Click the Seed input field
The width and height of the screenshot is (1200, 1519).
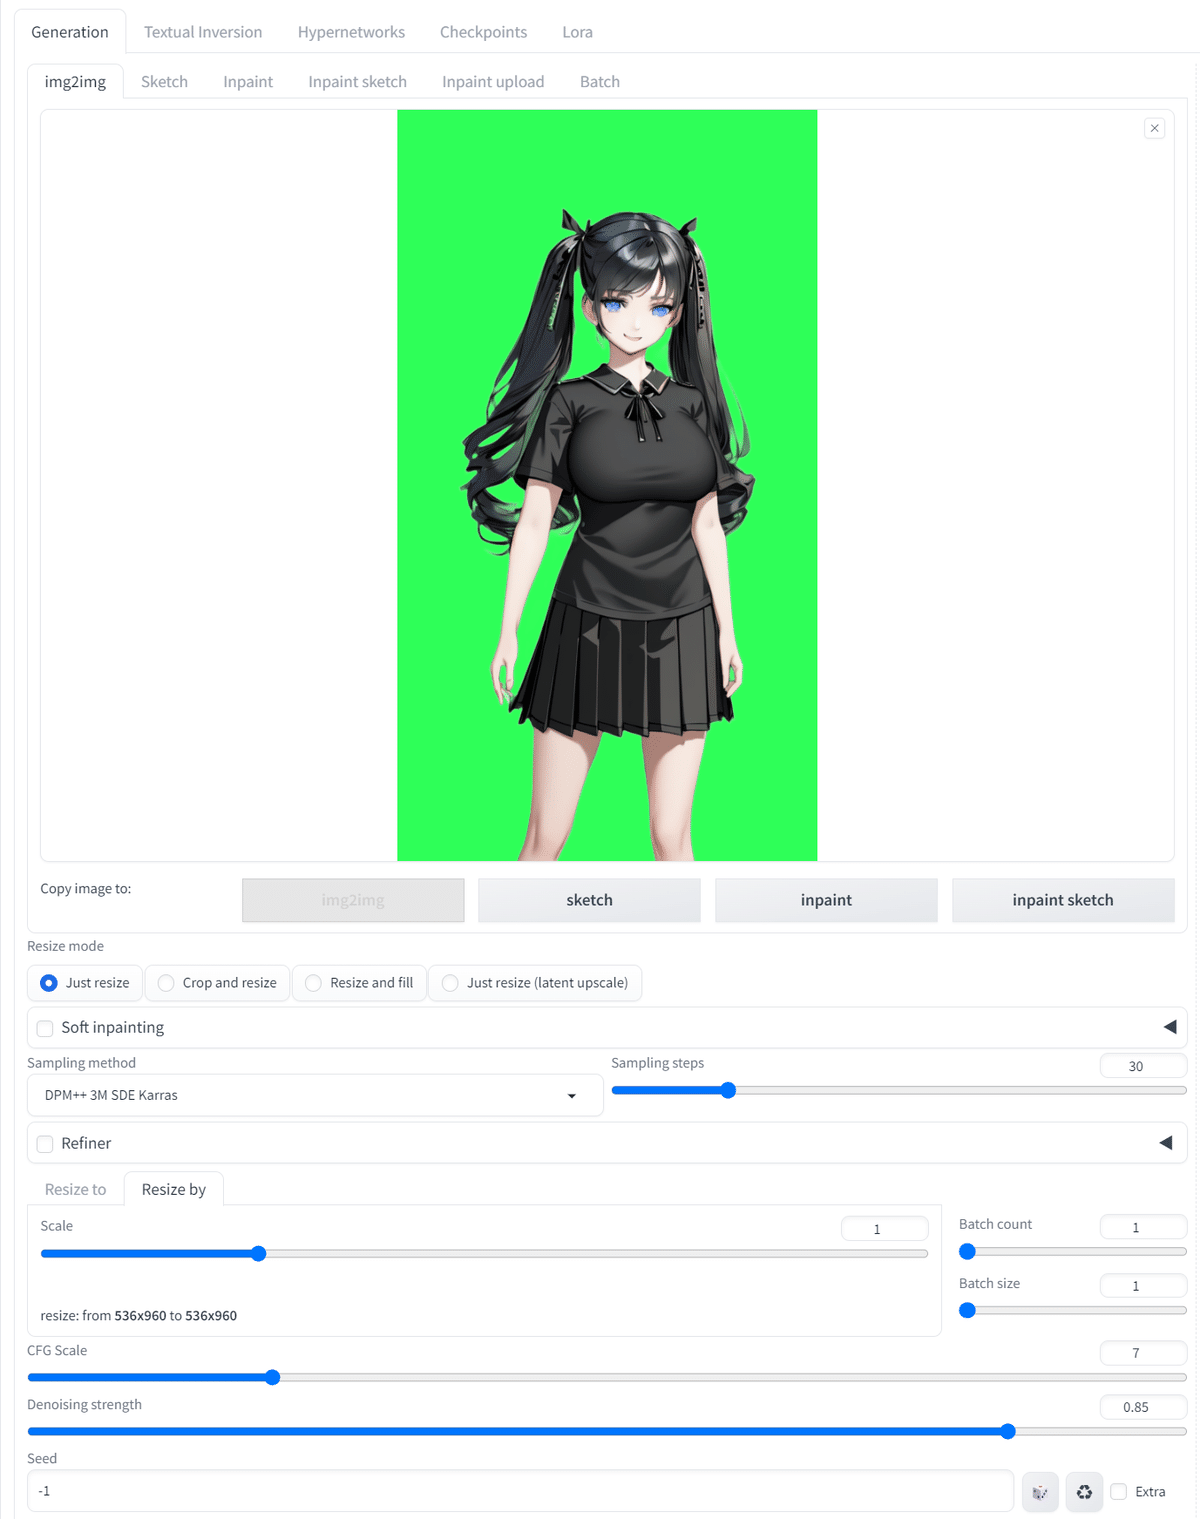[x=520, y=1491]
